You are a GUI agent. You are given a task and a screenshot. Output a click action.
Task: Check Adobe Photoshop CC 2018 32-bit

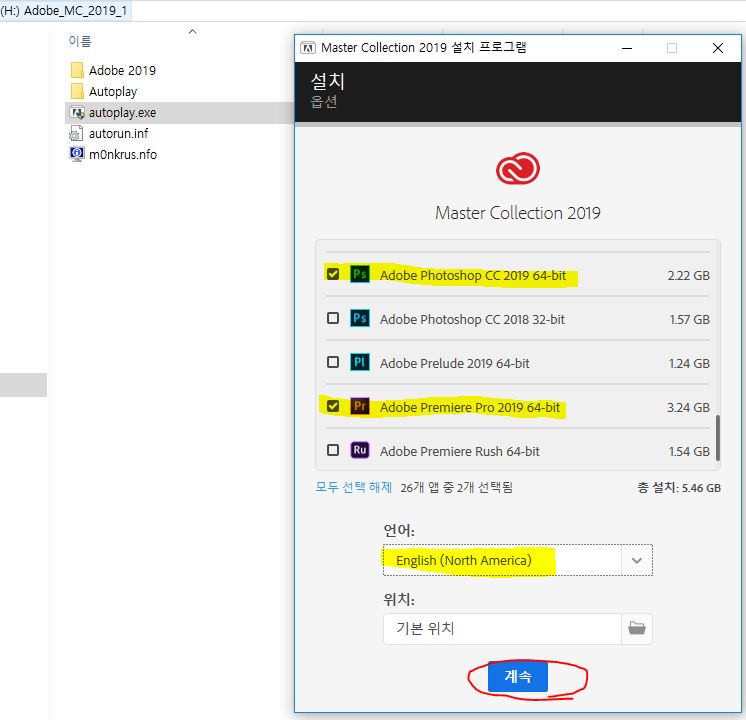click(x=333, y=318)
